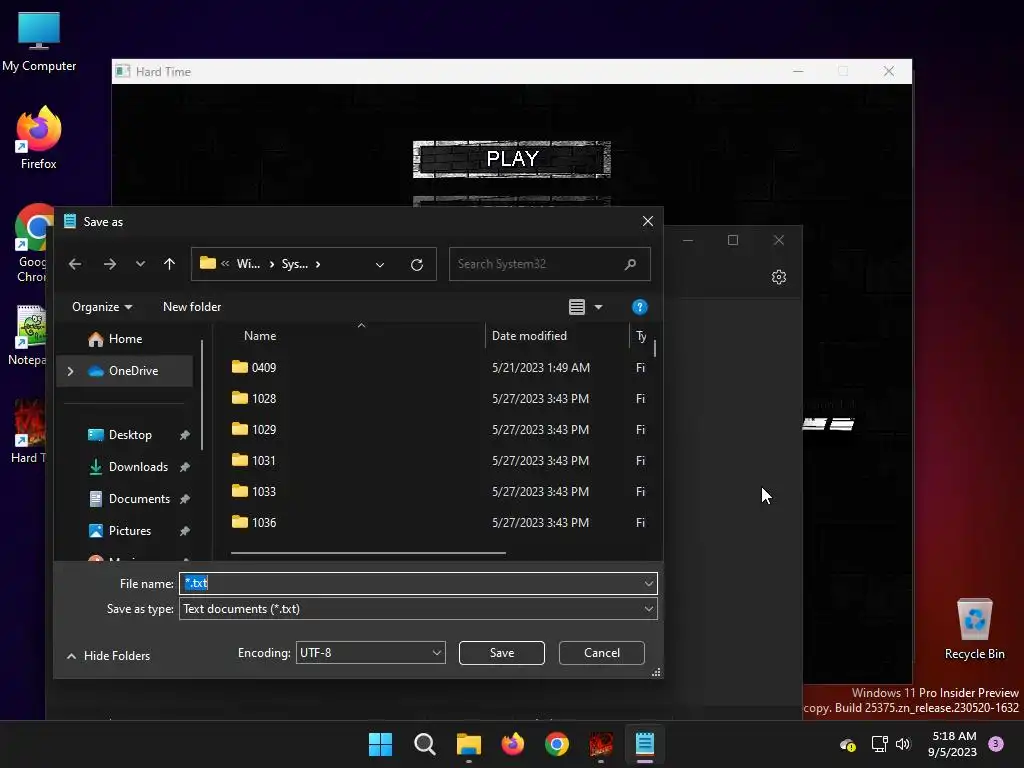1024x768 pixels.
Task: Open Documents quick access location
Action: coord(139,499)
